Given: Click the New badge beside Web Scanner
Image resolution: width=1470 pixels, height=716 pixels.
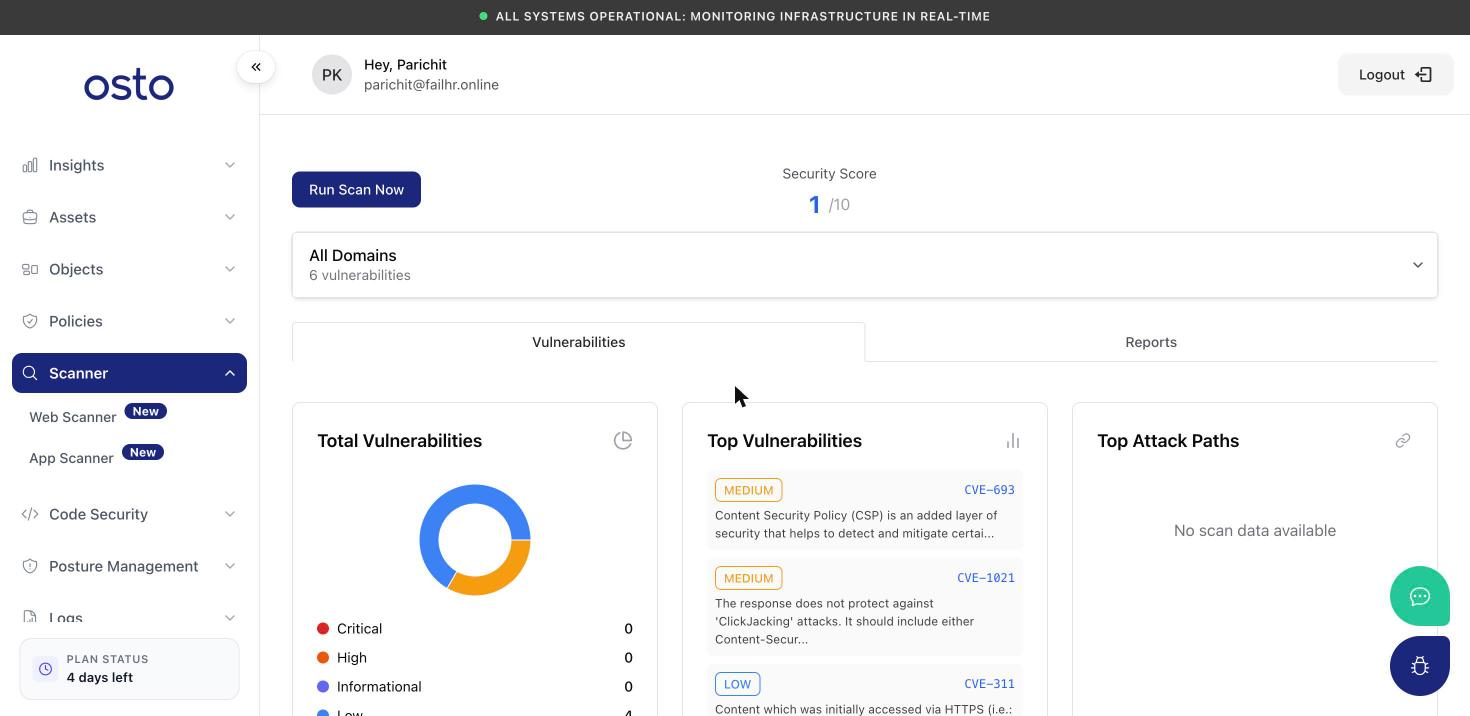Looking at the screenshot, I should 146,411.
